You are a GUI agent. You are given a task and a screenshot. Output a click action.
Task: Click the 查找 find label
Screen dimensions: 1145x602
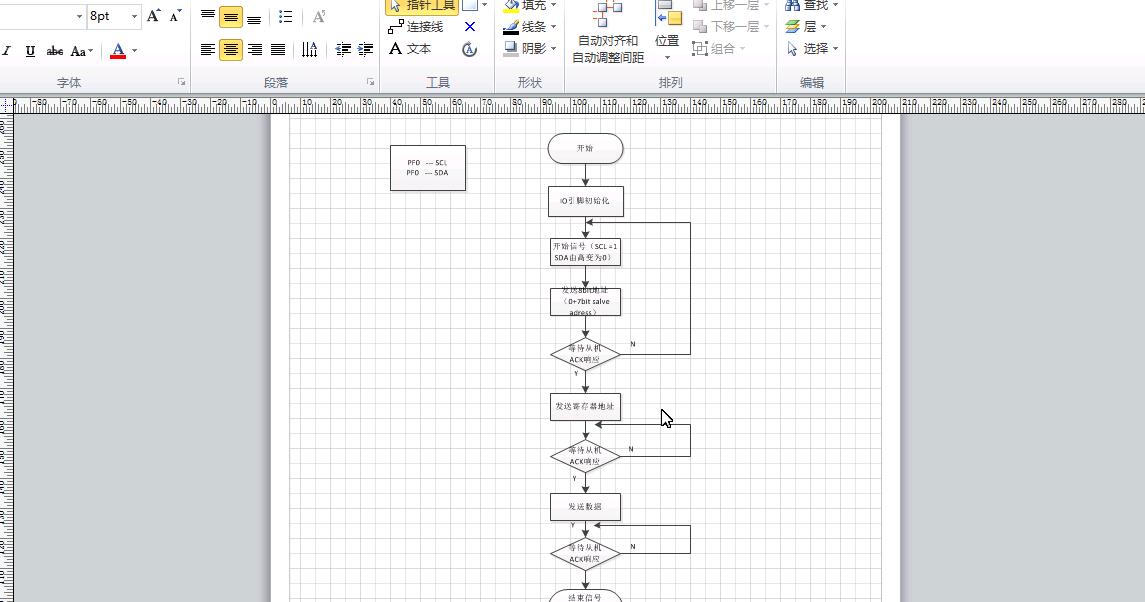coord(816,5)
